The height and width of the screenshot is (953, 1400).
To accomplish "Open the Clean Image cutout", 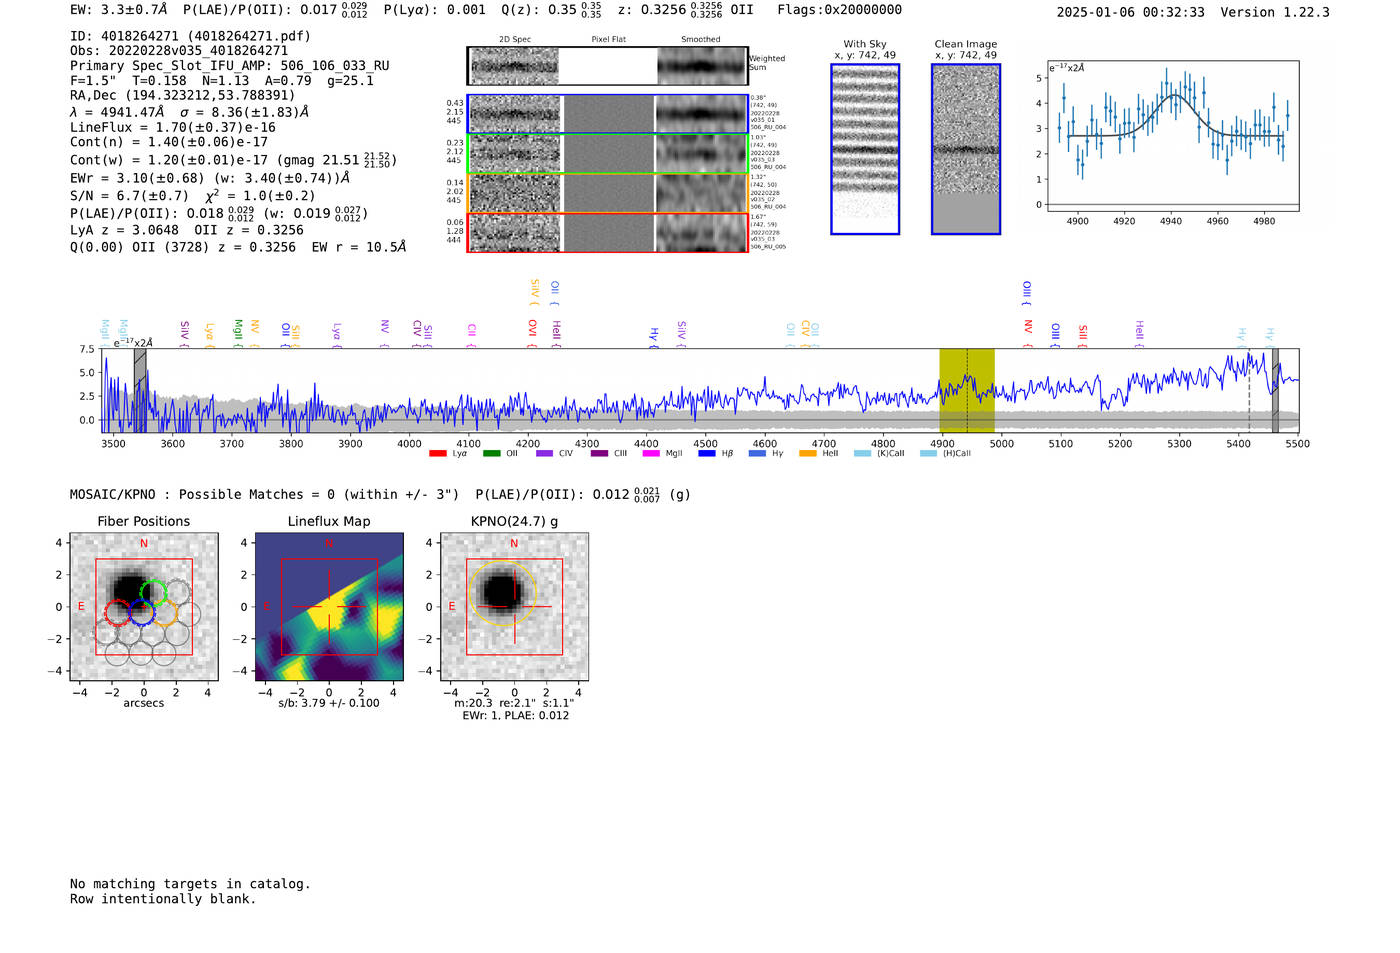I will [x=966, y=149].
